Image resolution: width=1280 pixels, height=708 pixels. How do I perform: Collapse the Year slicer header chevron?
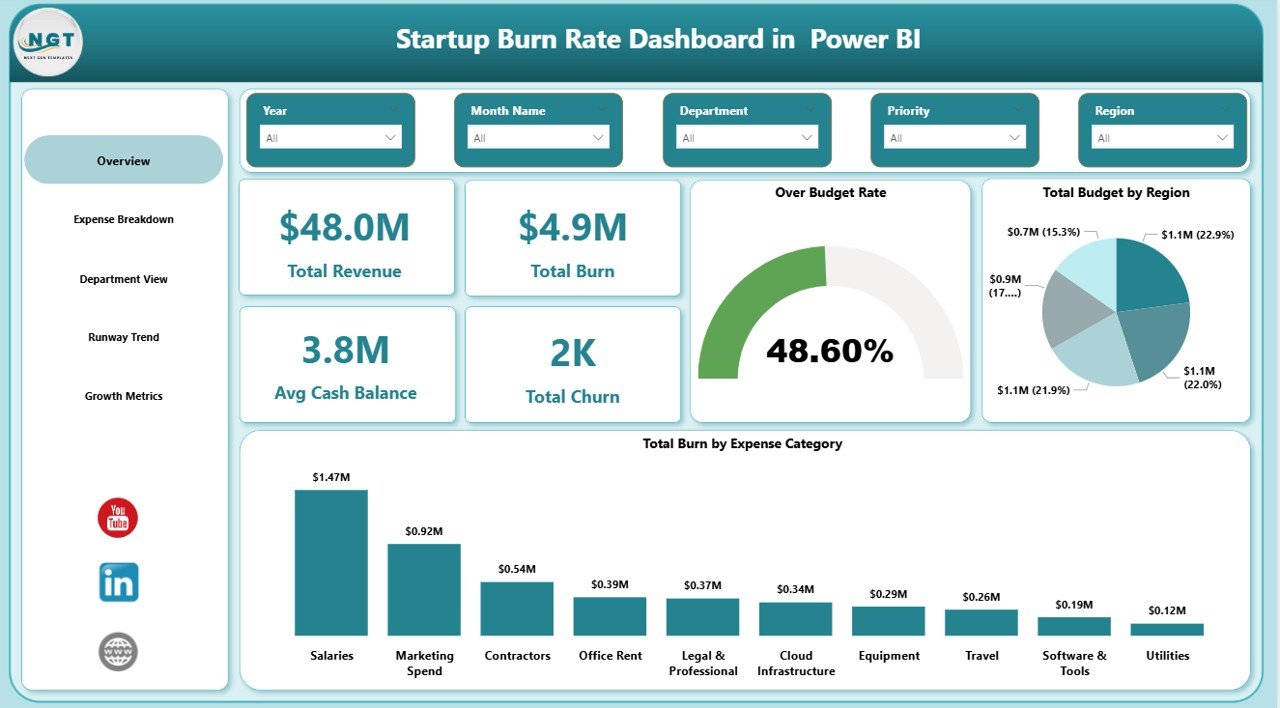394,110
